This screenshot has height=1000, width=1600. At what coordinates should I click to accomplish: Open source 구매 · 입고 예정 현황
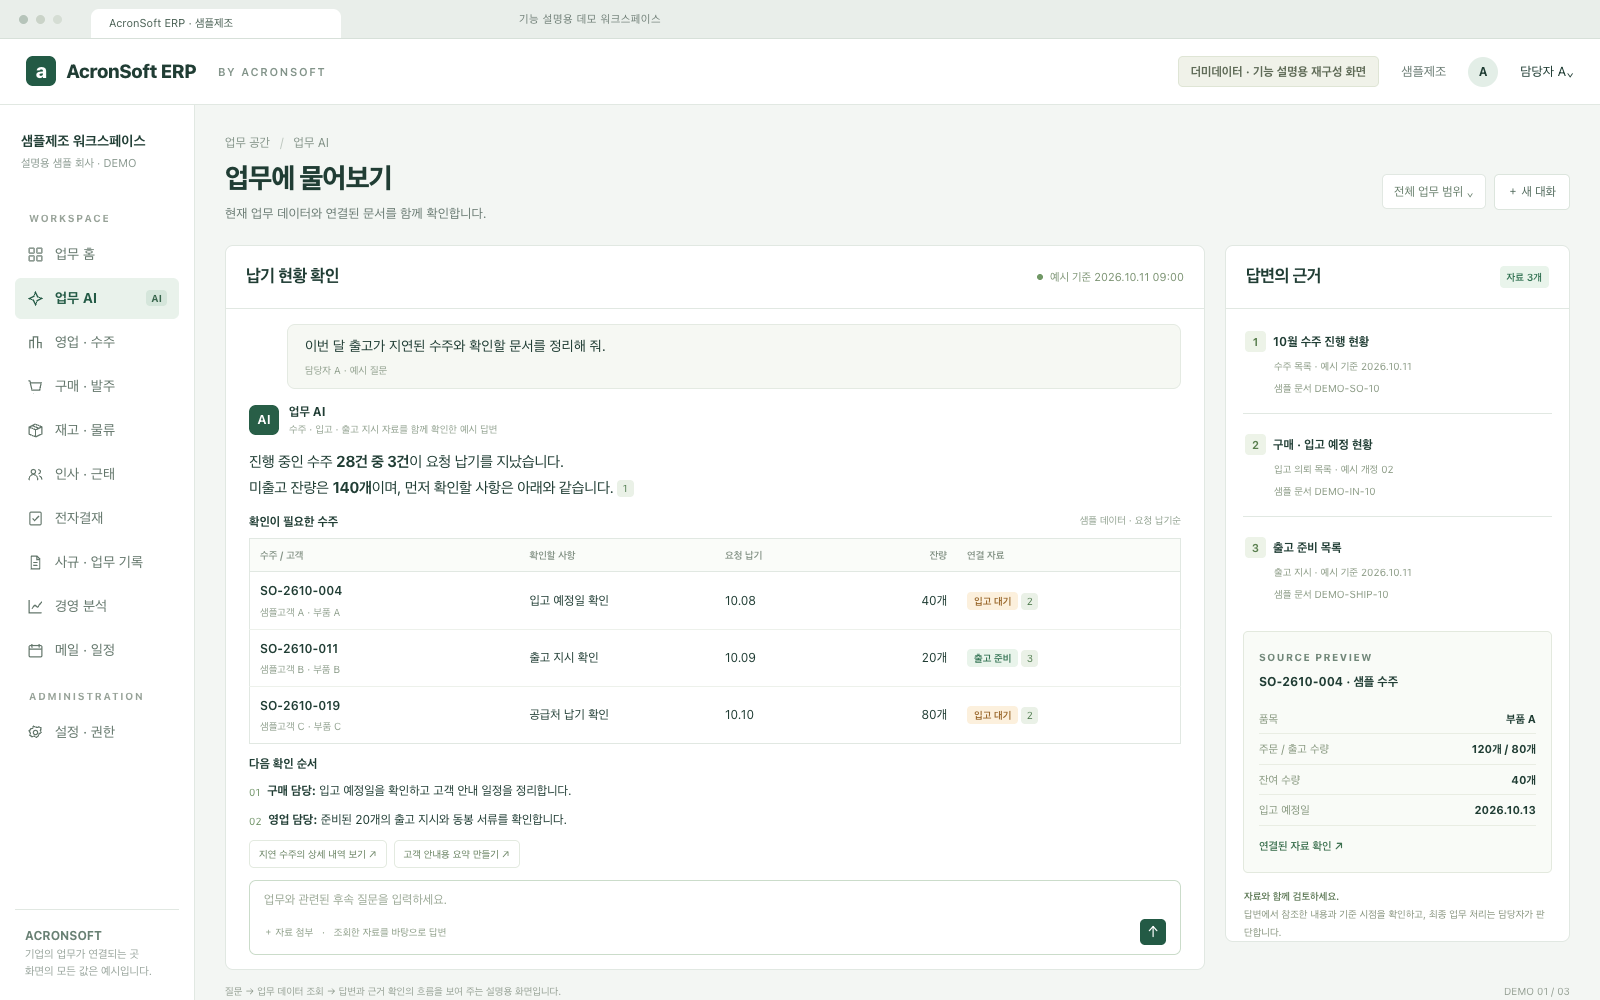click(1397, 468)
